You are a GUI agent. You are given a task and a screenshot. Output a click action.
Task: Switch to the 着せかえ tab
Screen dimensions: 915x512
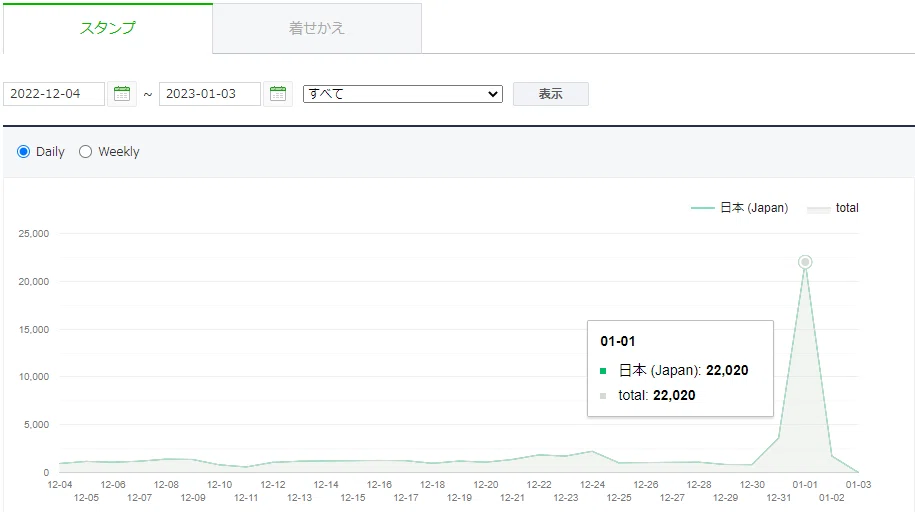click(317, 28)
